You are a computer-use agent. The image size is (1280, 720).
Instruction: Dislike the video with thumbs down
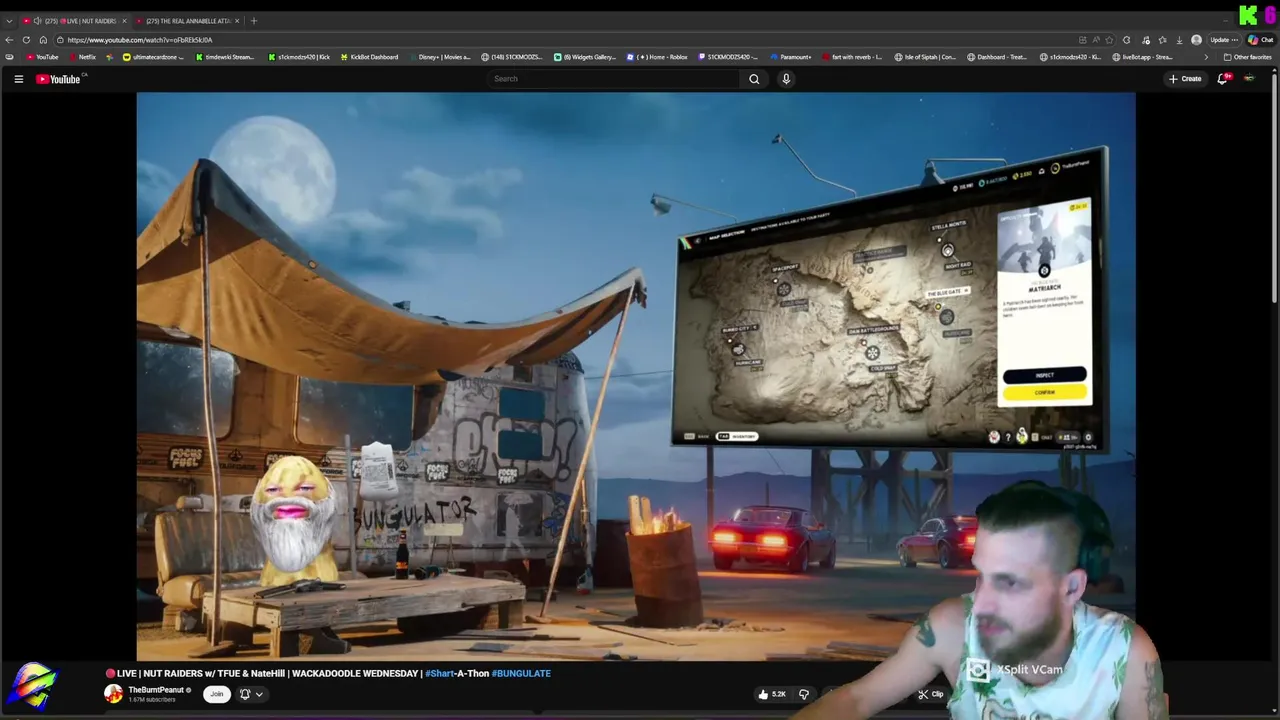[804, 694]
